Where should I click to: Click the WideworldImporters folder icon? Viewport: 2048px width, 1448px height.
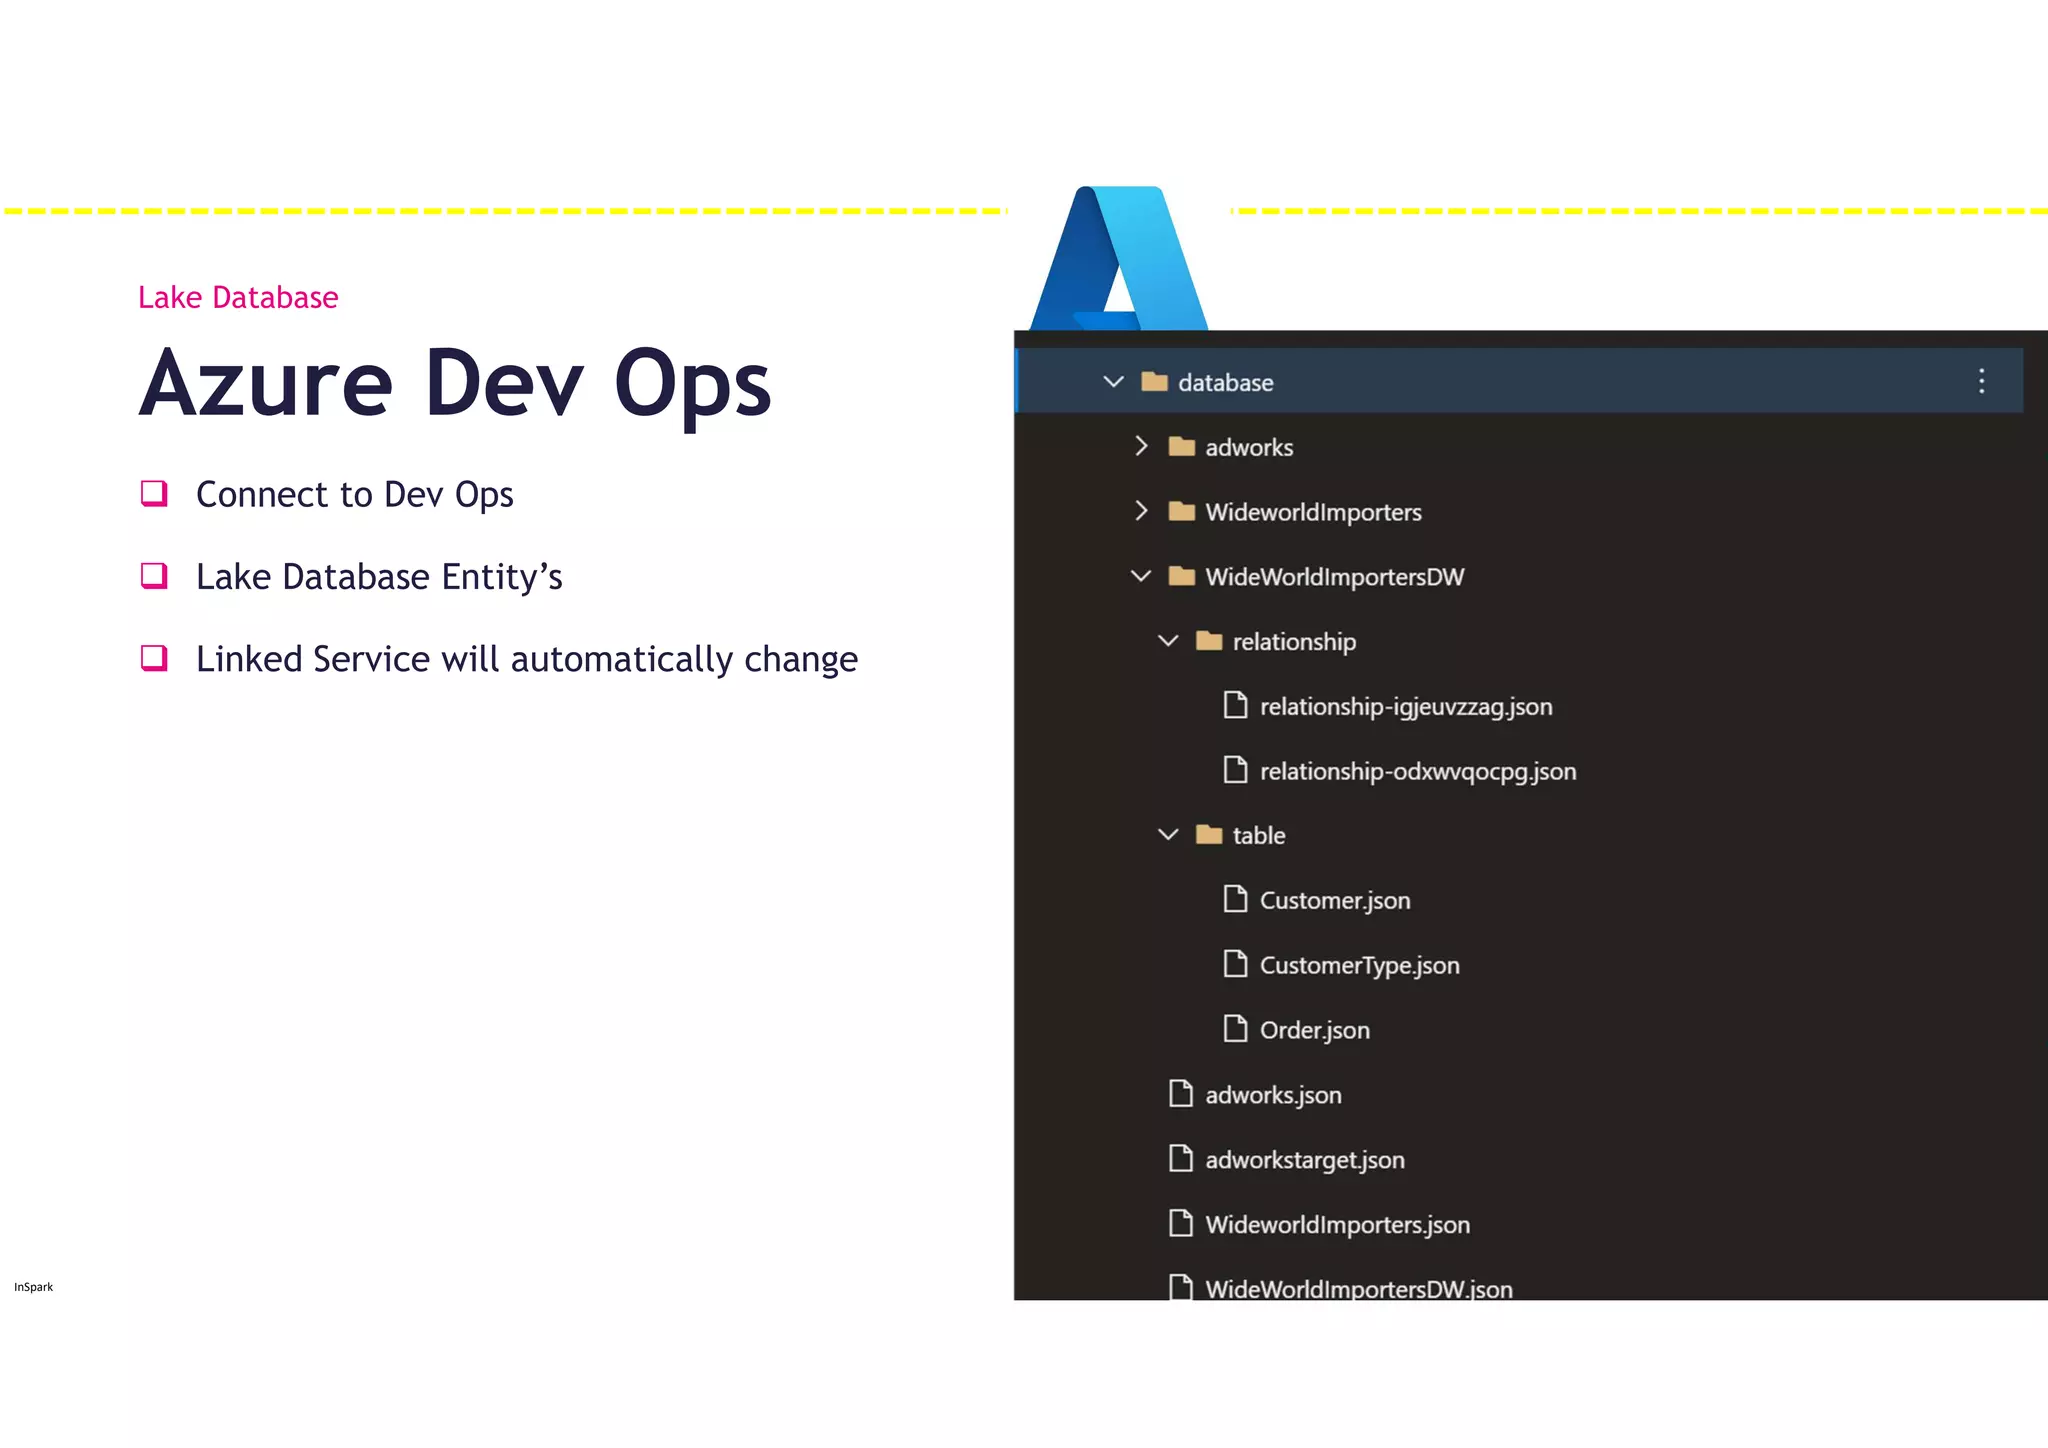click(x=1182, y=511)
